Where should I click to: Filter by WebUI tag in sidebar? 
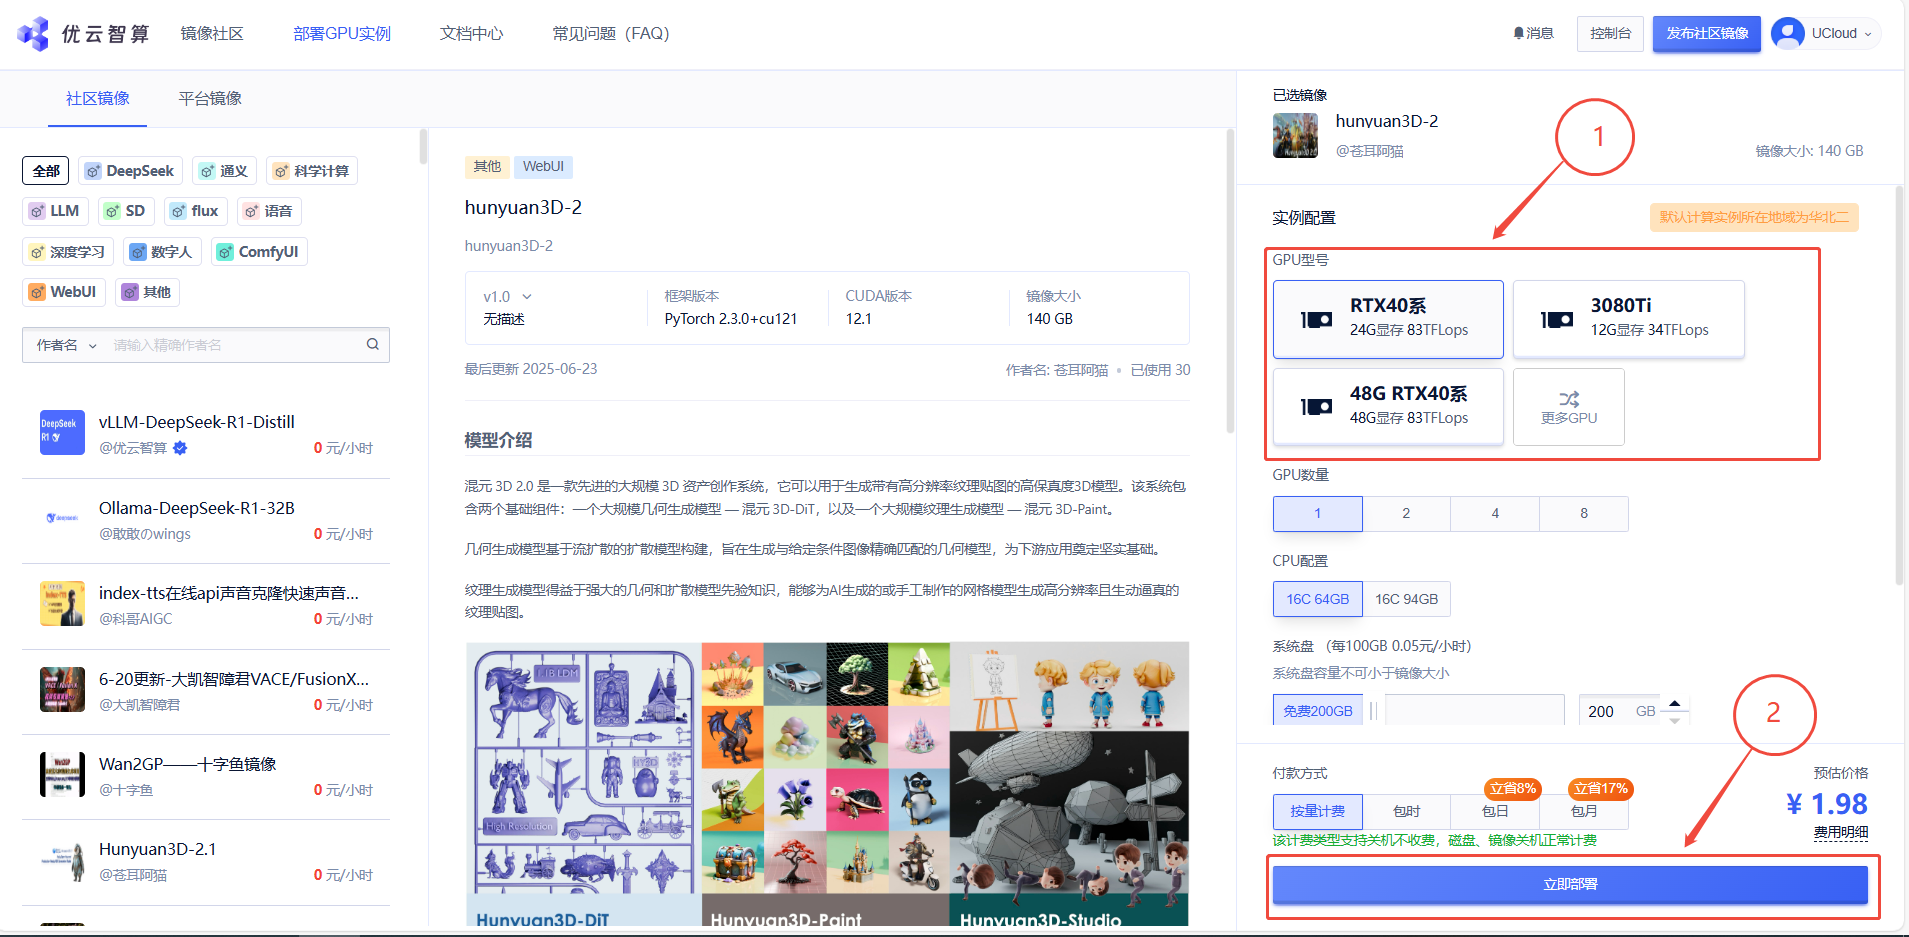[64, 292]
